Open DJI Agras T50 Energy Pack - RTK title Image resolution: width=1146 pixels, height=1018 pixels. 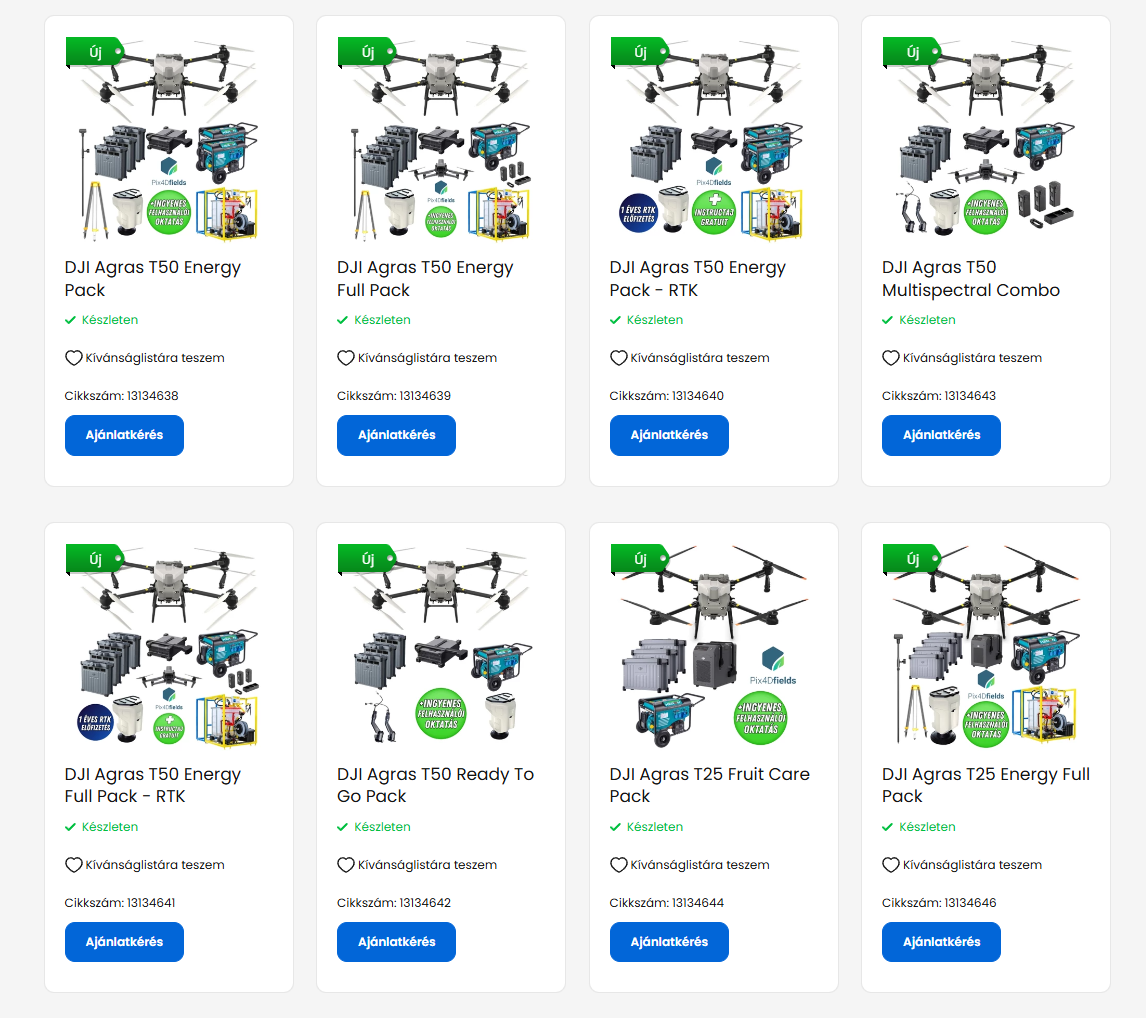pos(697,279)
